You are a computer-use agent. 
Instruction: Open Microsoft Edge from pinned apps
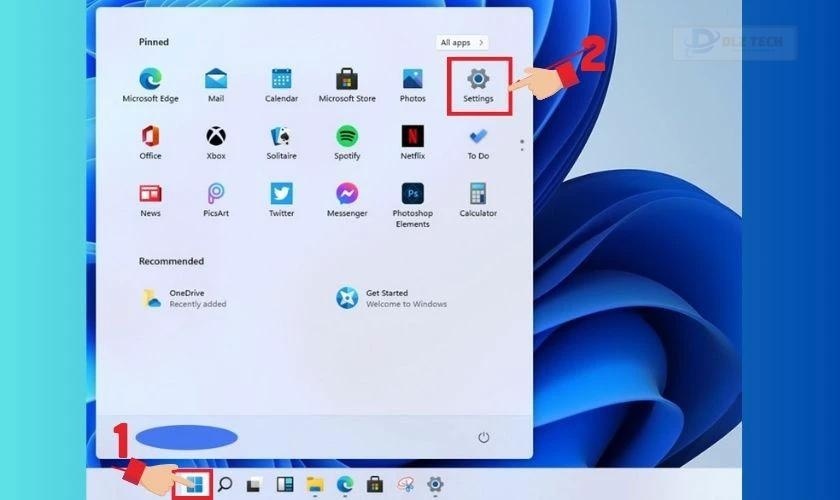coord(150,79)
